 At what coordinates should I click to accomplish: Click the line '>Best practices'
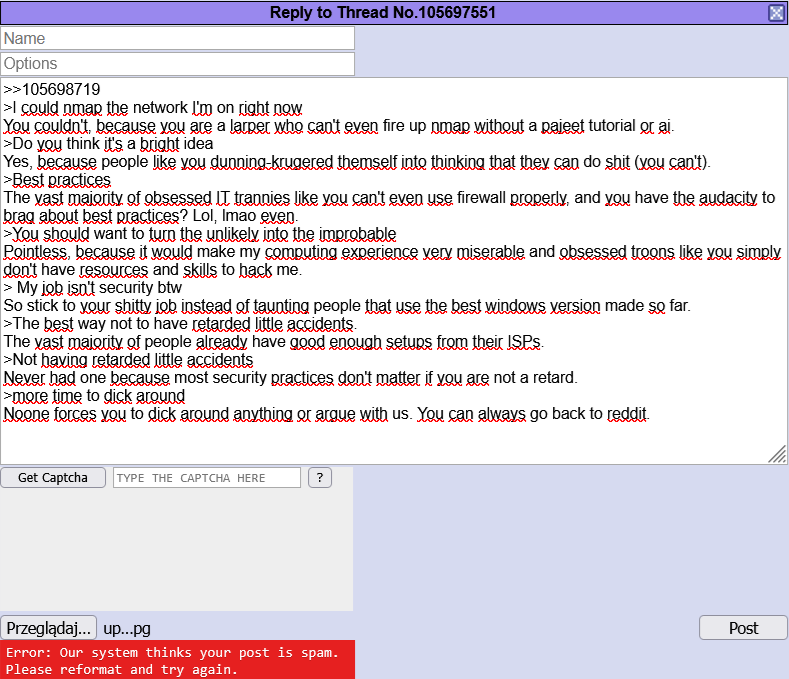[57, 180]
